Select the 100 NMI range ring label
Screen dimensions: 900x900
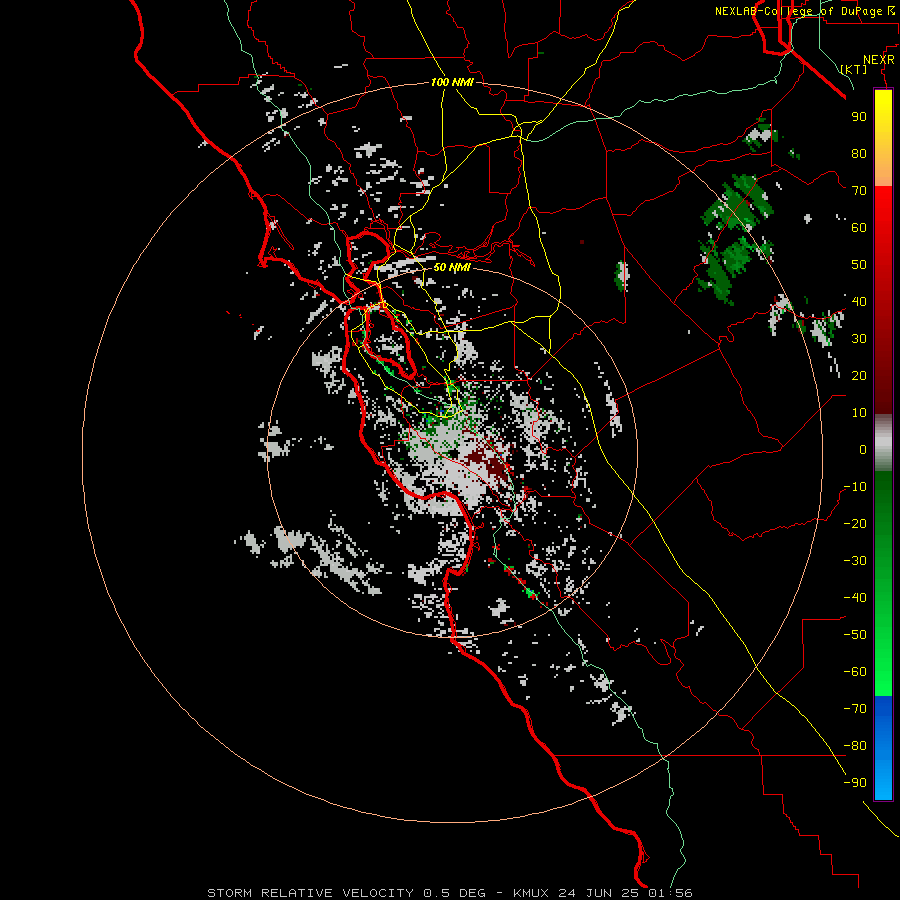click(452, 82)
